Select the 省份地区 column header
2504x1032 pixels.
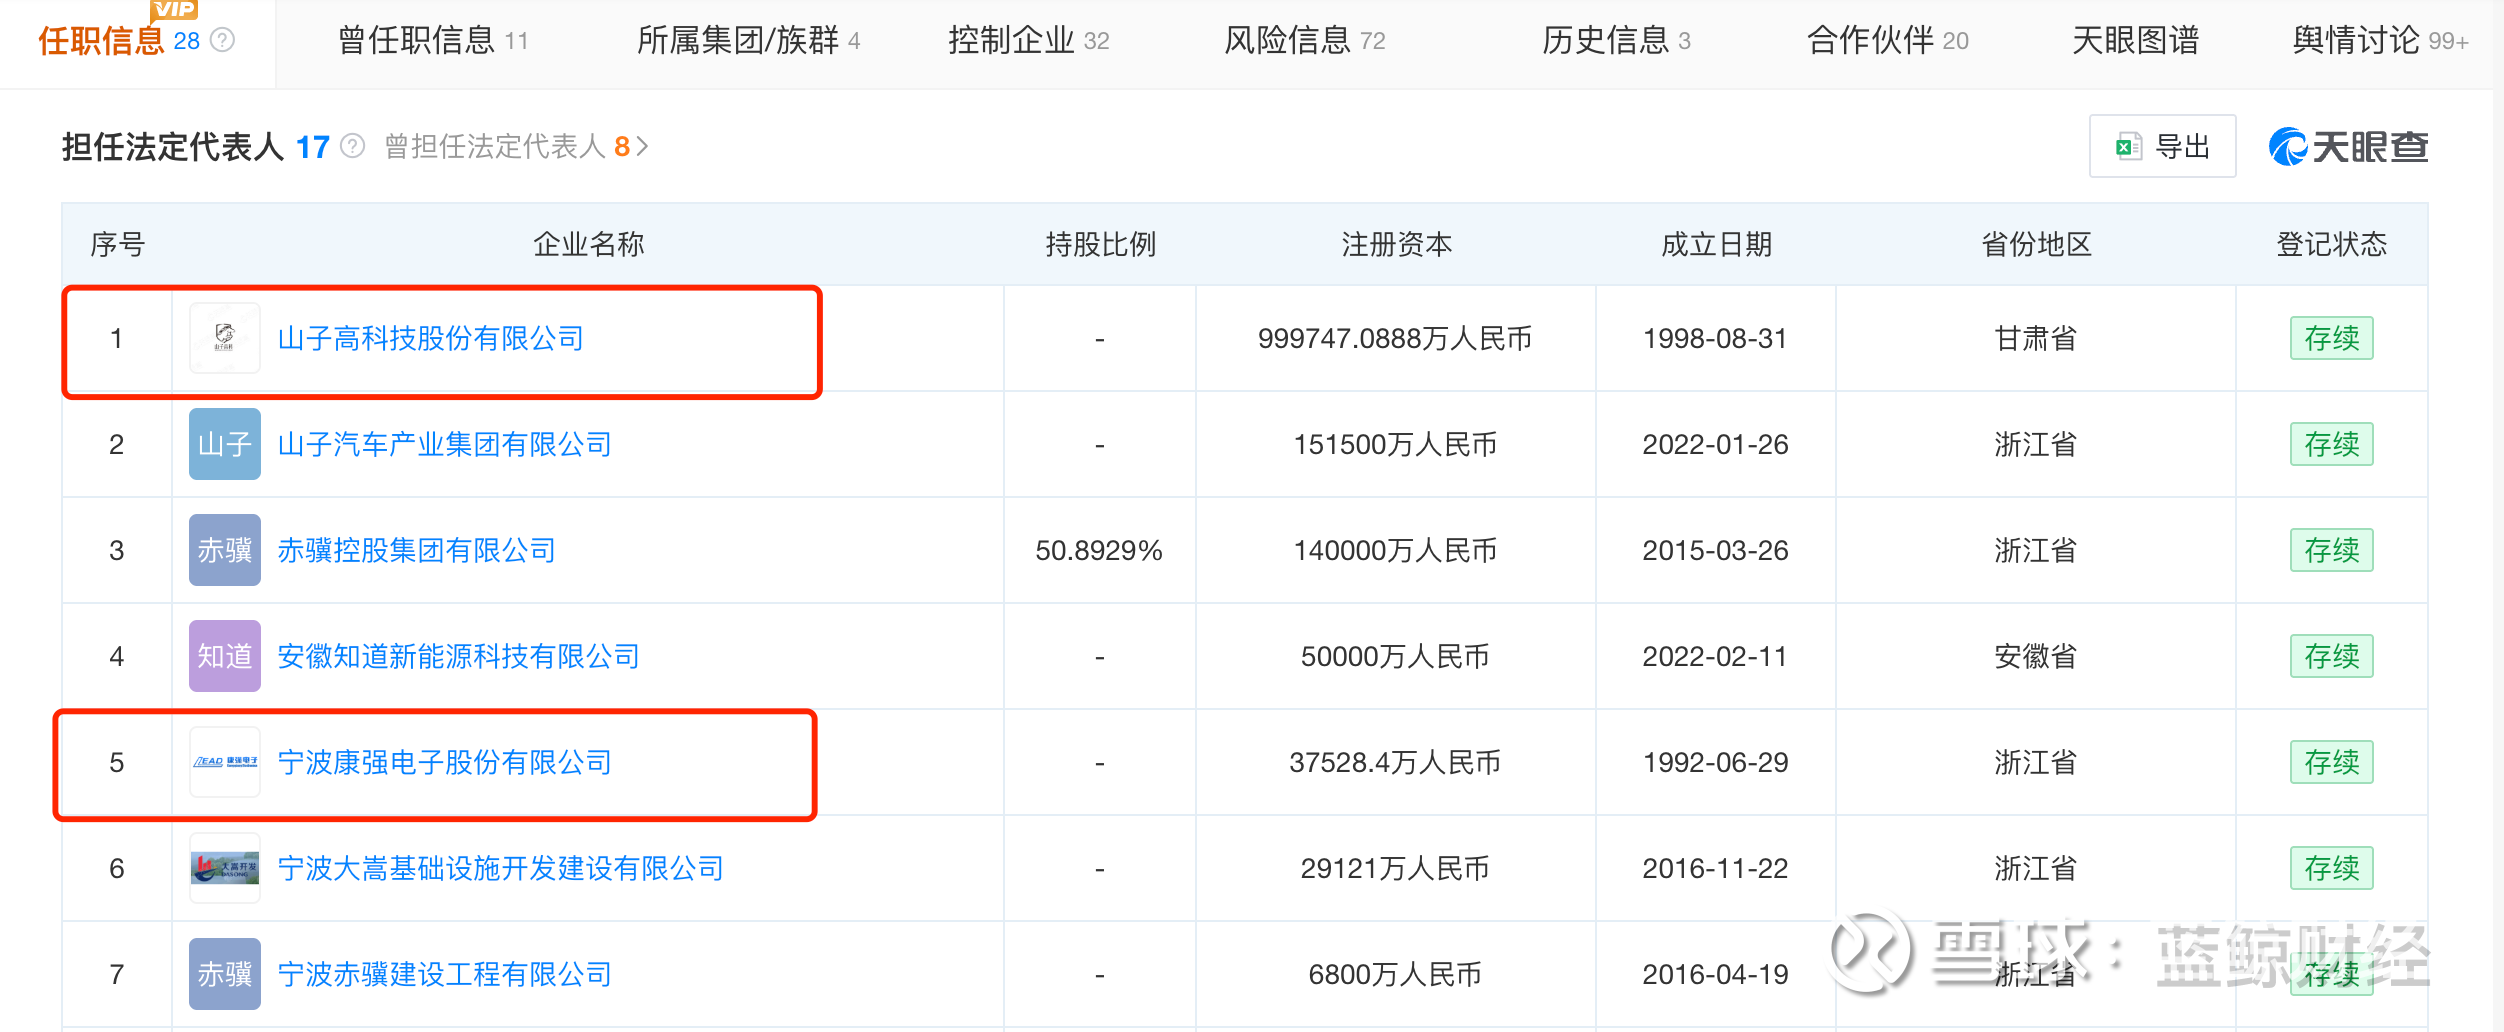tap(2037, 244)
